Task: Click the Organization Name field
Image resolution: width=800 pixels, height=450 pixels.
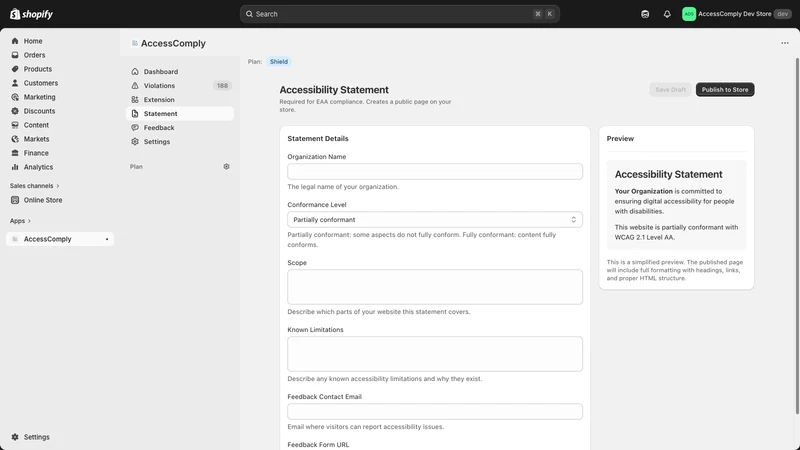Action: 435,171
